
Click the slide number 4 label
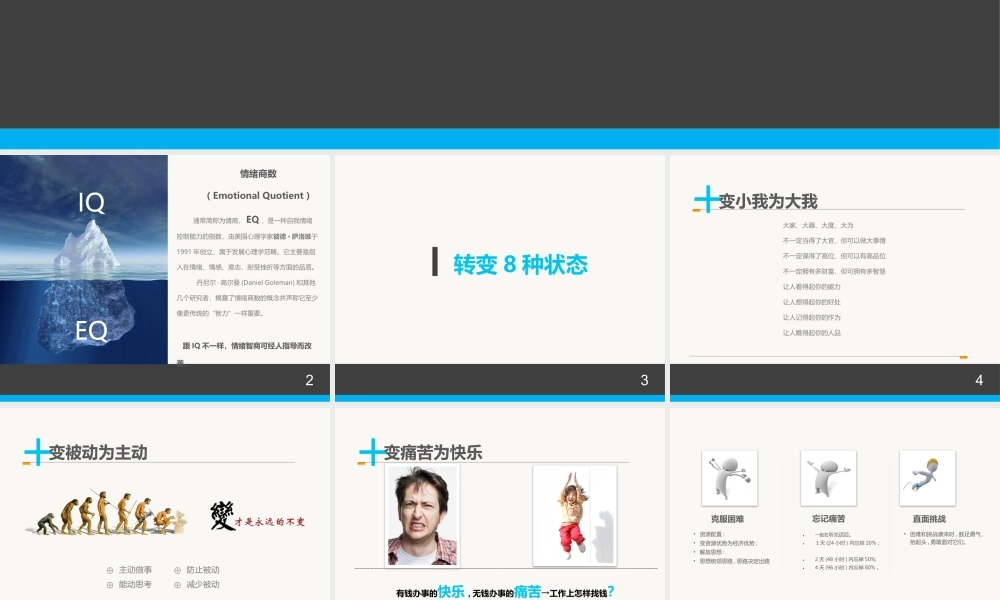click(982, 380)
